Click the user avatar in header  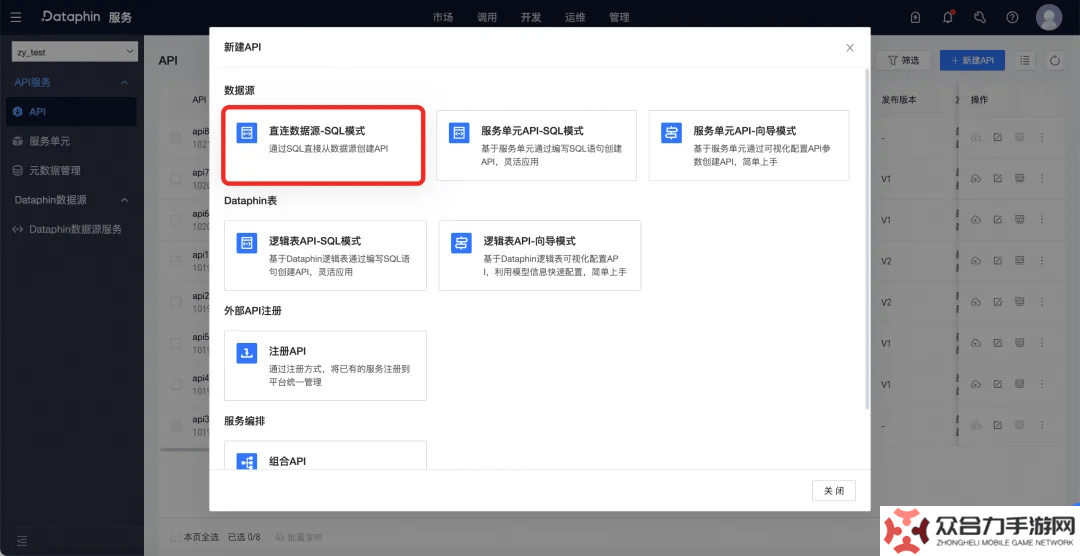pyautogui.click(x=1049, y=17)
